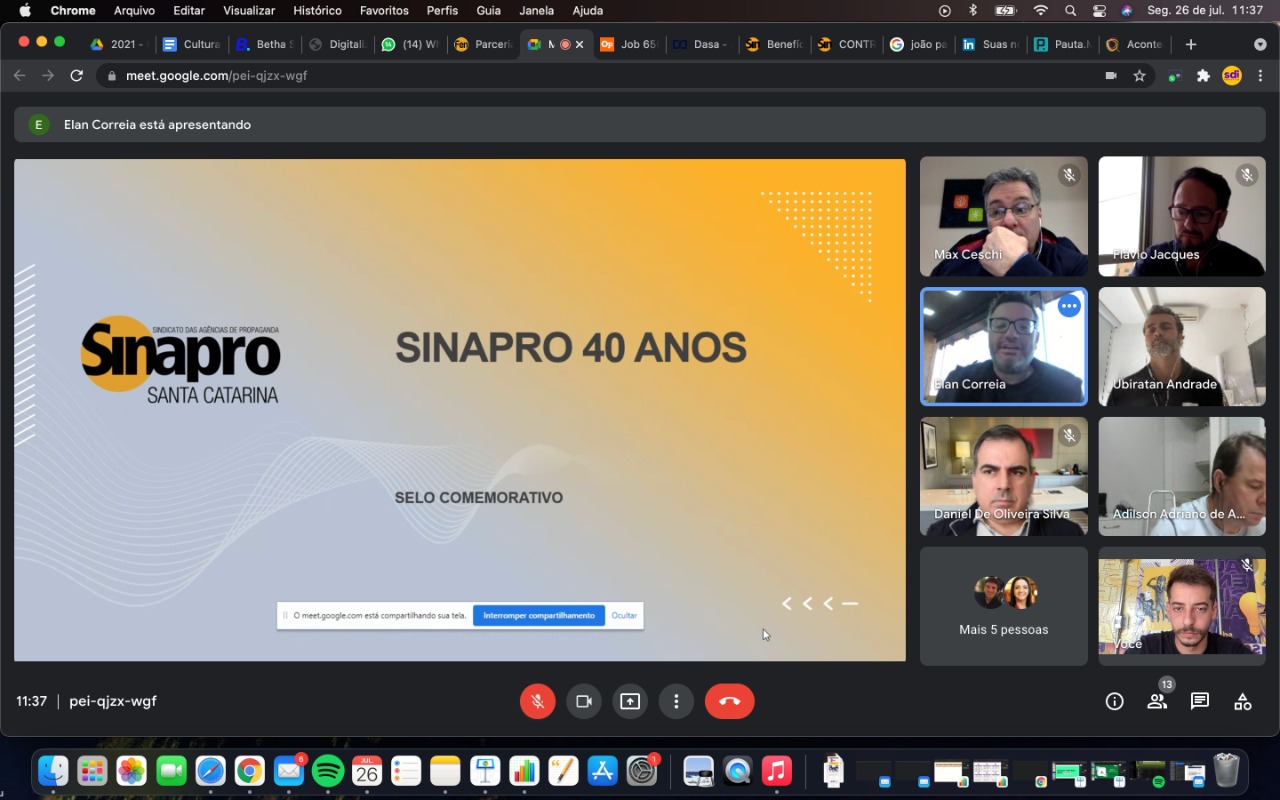Open Chrome three-dot menu
1280x800 pixels.
coord(1260,75)
